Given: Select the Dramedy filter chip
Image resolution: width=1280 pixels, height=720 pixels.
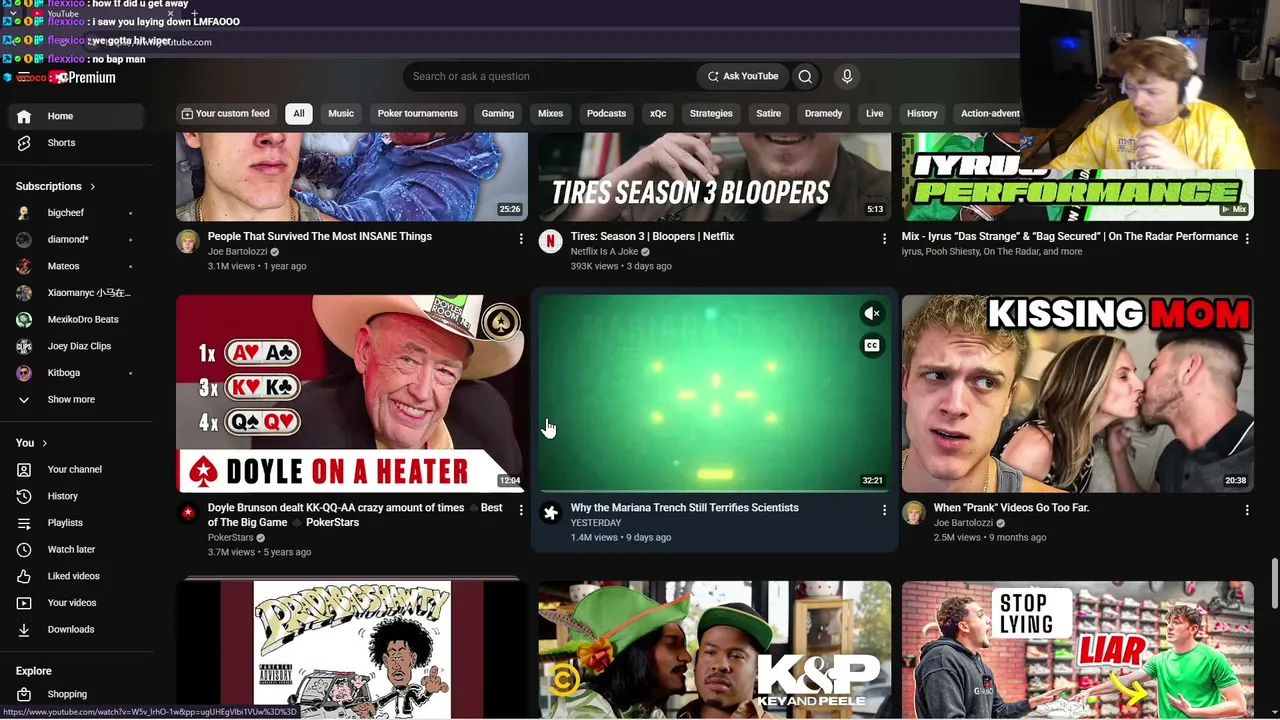Looking at the screenshot, I should 823,114.
